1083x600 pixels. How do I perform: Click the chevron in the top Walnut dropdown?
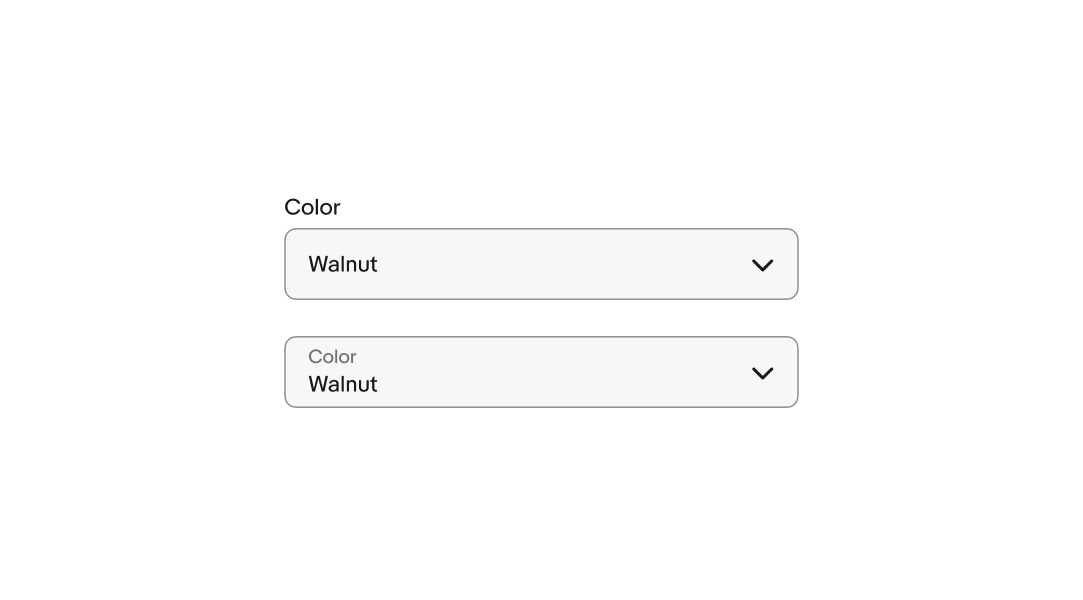(762, 265)
